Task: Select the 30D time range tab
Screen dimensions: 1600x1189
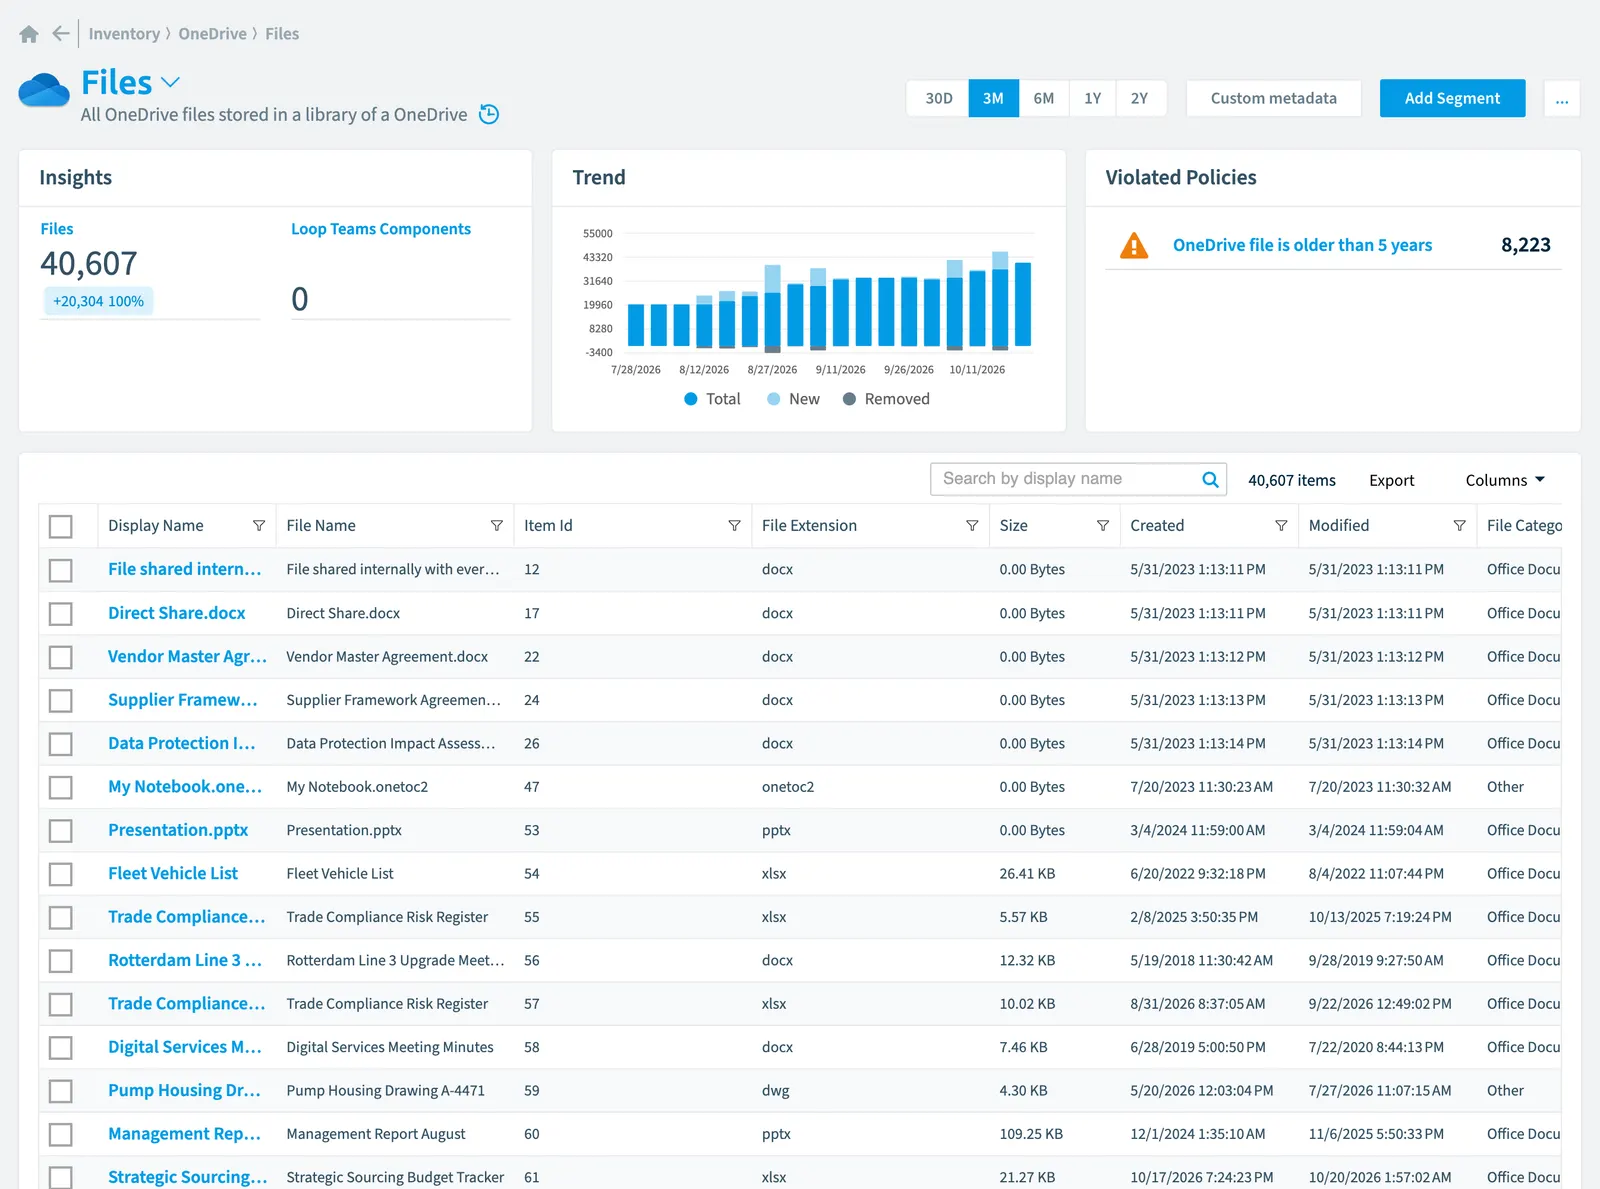Action: click(938, 98)
